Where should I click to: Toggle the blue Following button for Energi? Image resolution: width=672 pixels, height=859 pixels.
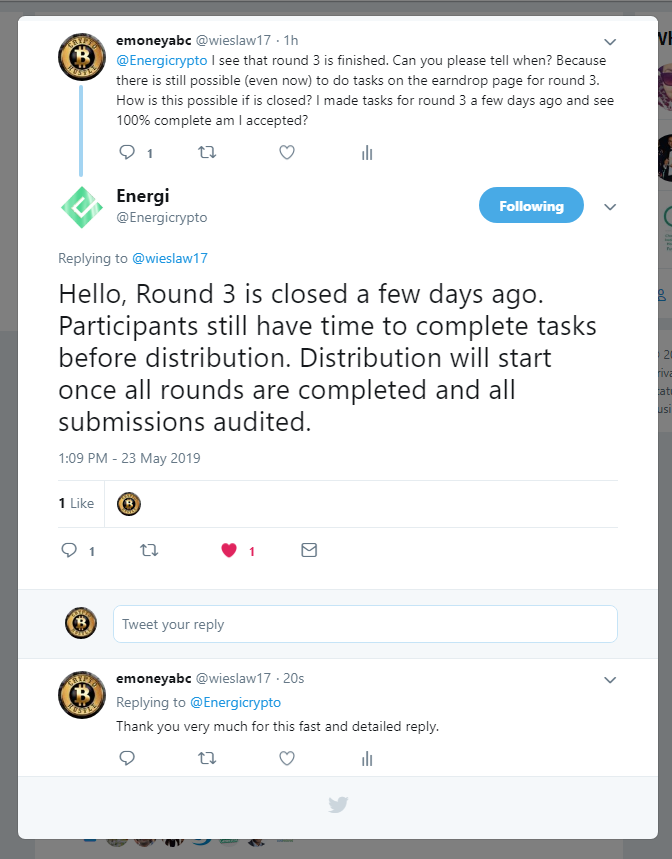tap(531, 205)
